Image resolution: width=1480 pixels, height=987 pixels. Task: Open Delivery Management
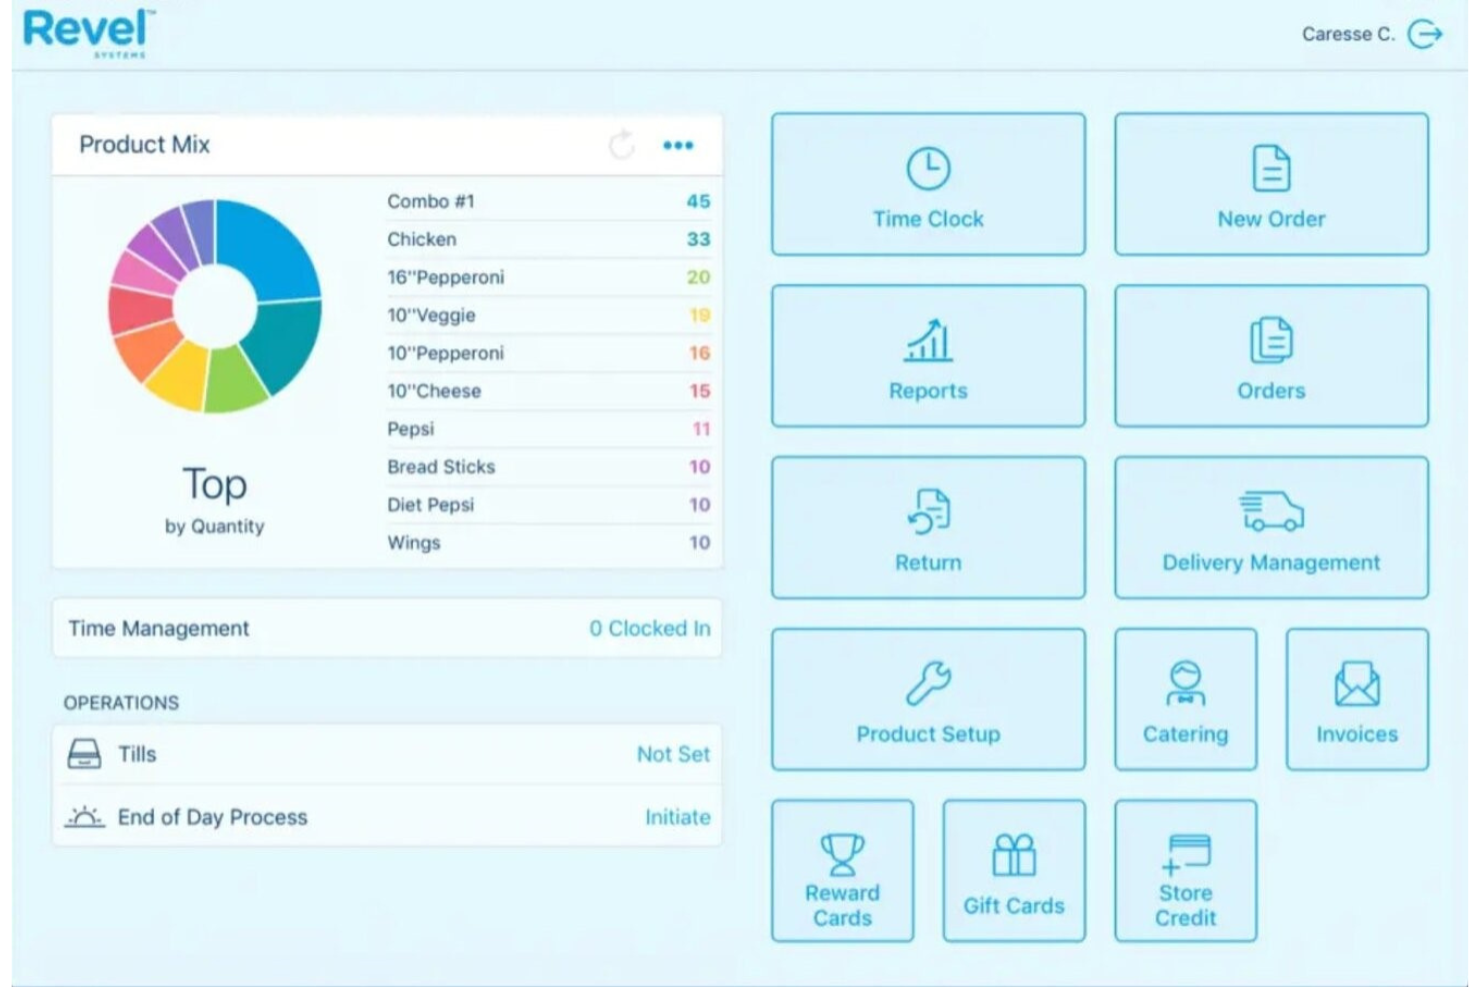pos(1269,528)
